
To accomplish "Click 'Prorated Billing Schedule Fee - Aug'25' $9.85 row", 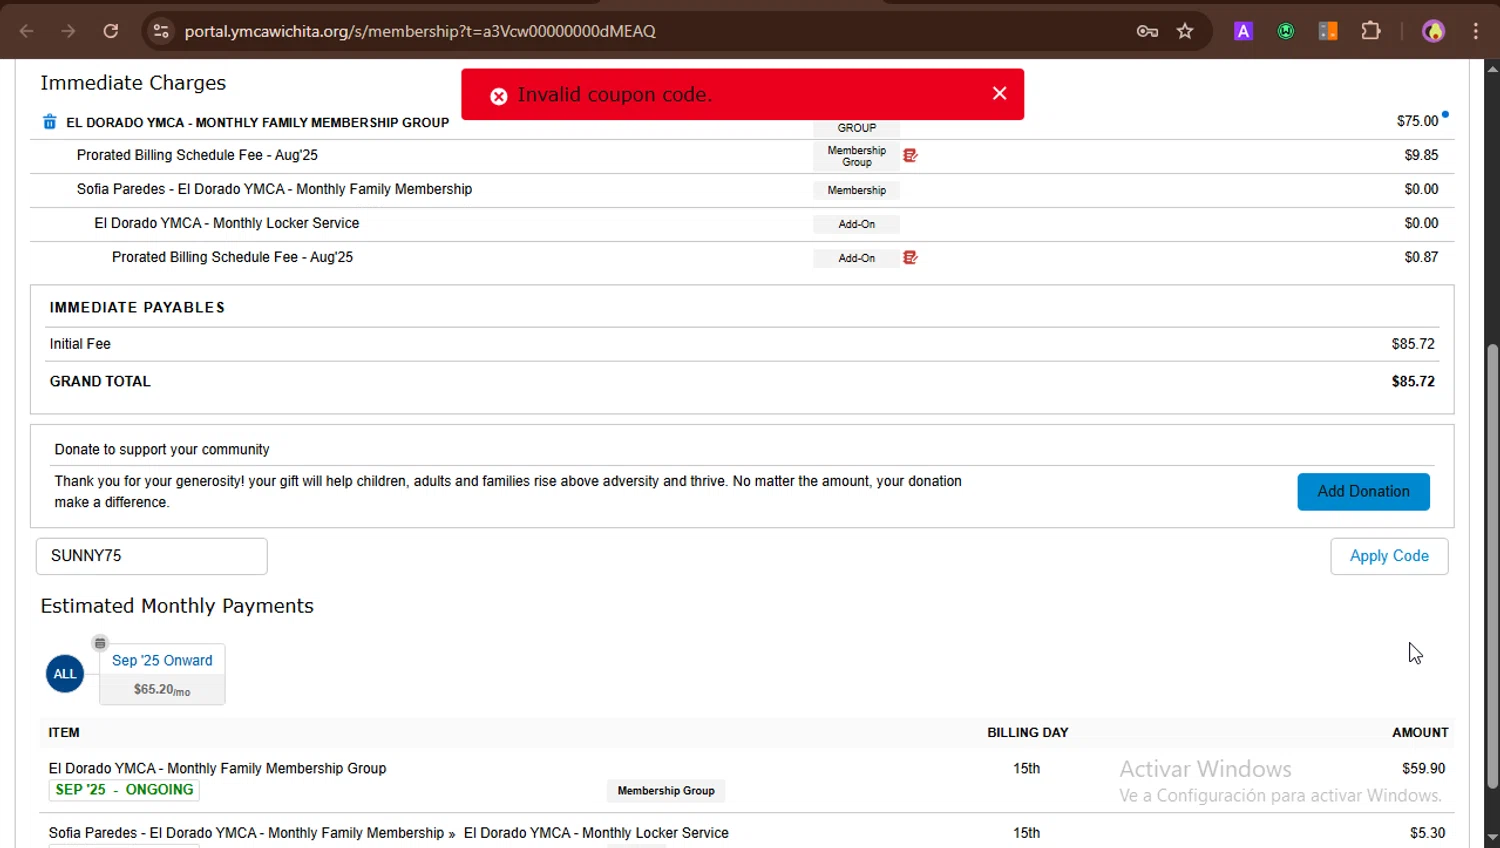I will point(742,155).
